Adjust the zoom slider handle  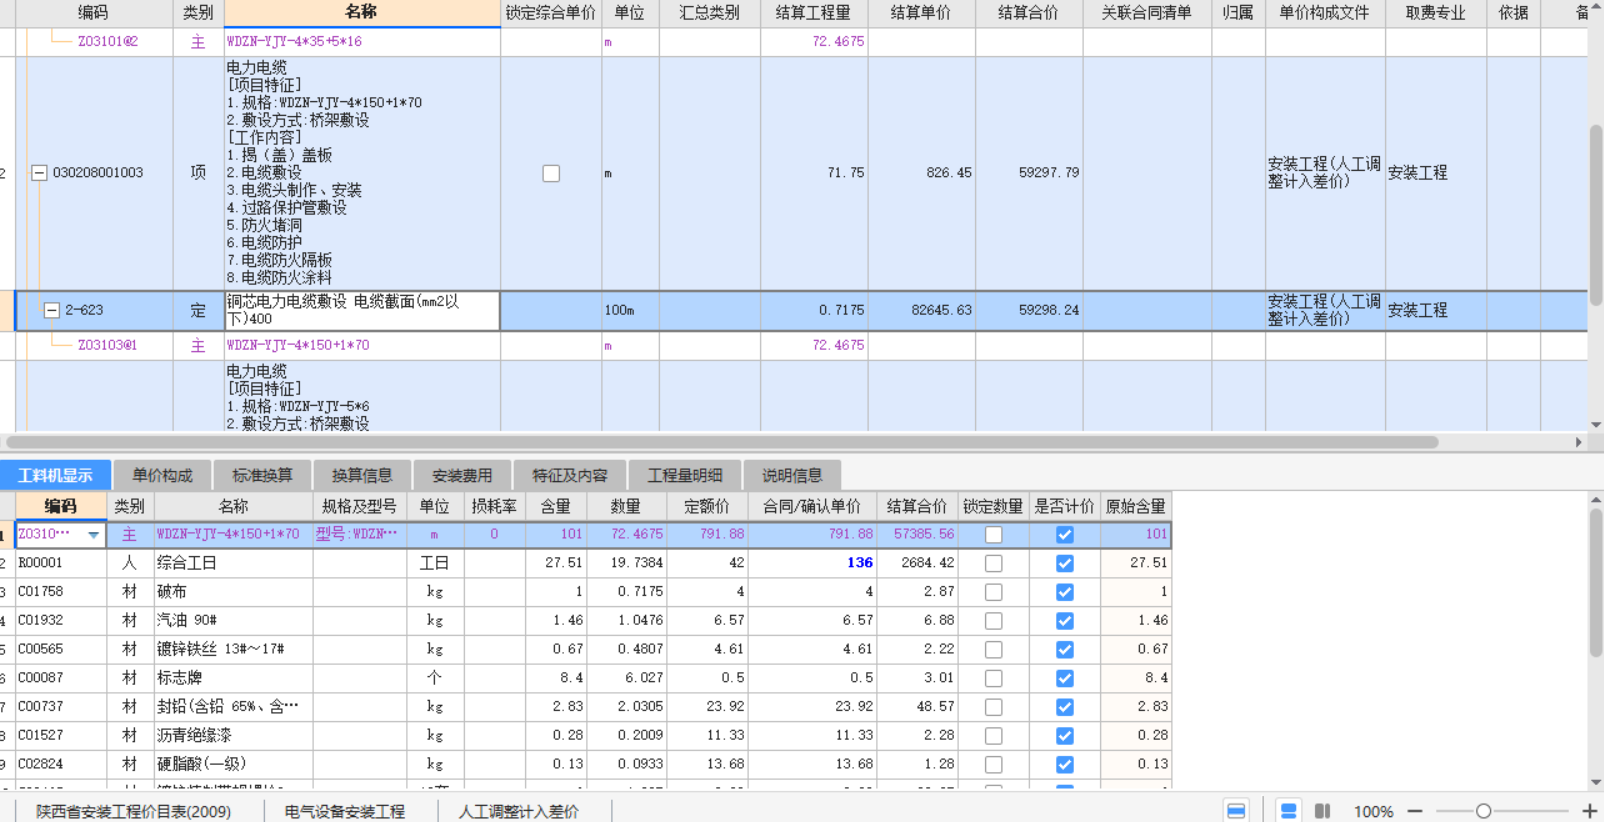[1484, 811]
